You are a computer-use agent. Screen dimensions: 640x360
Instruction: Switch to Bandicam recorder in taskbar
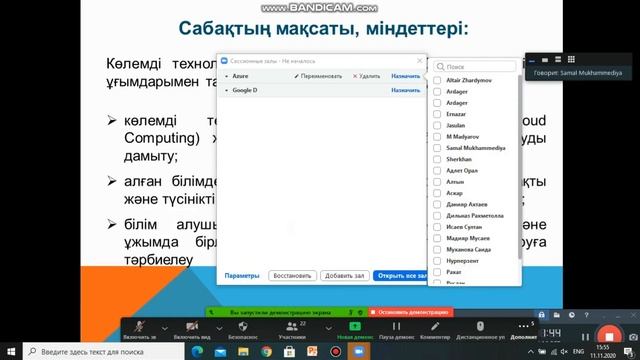point(336,351)
